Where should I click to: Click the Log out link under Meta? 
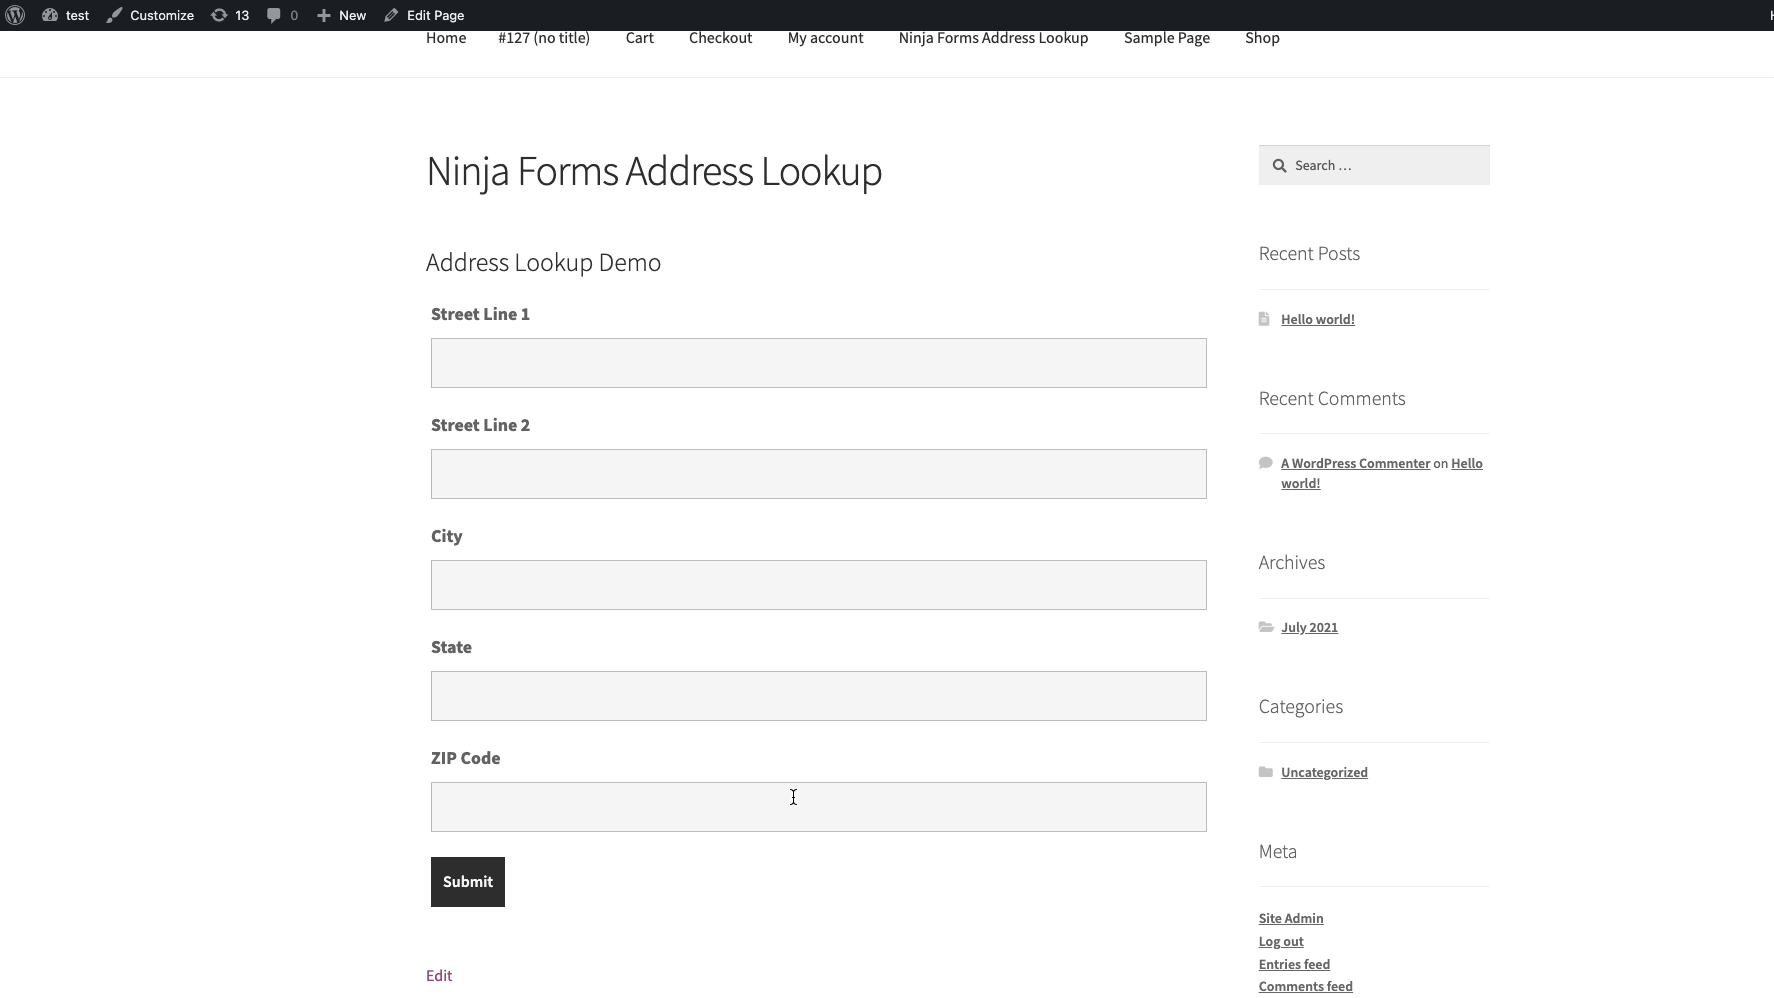(1281, 941)
